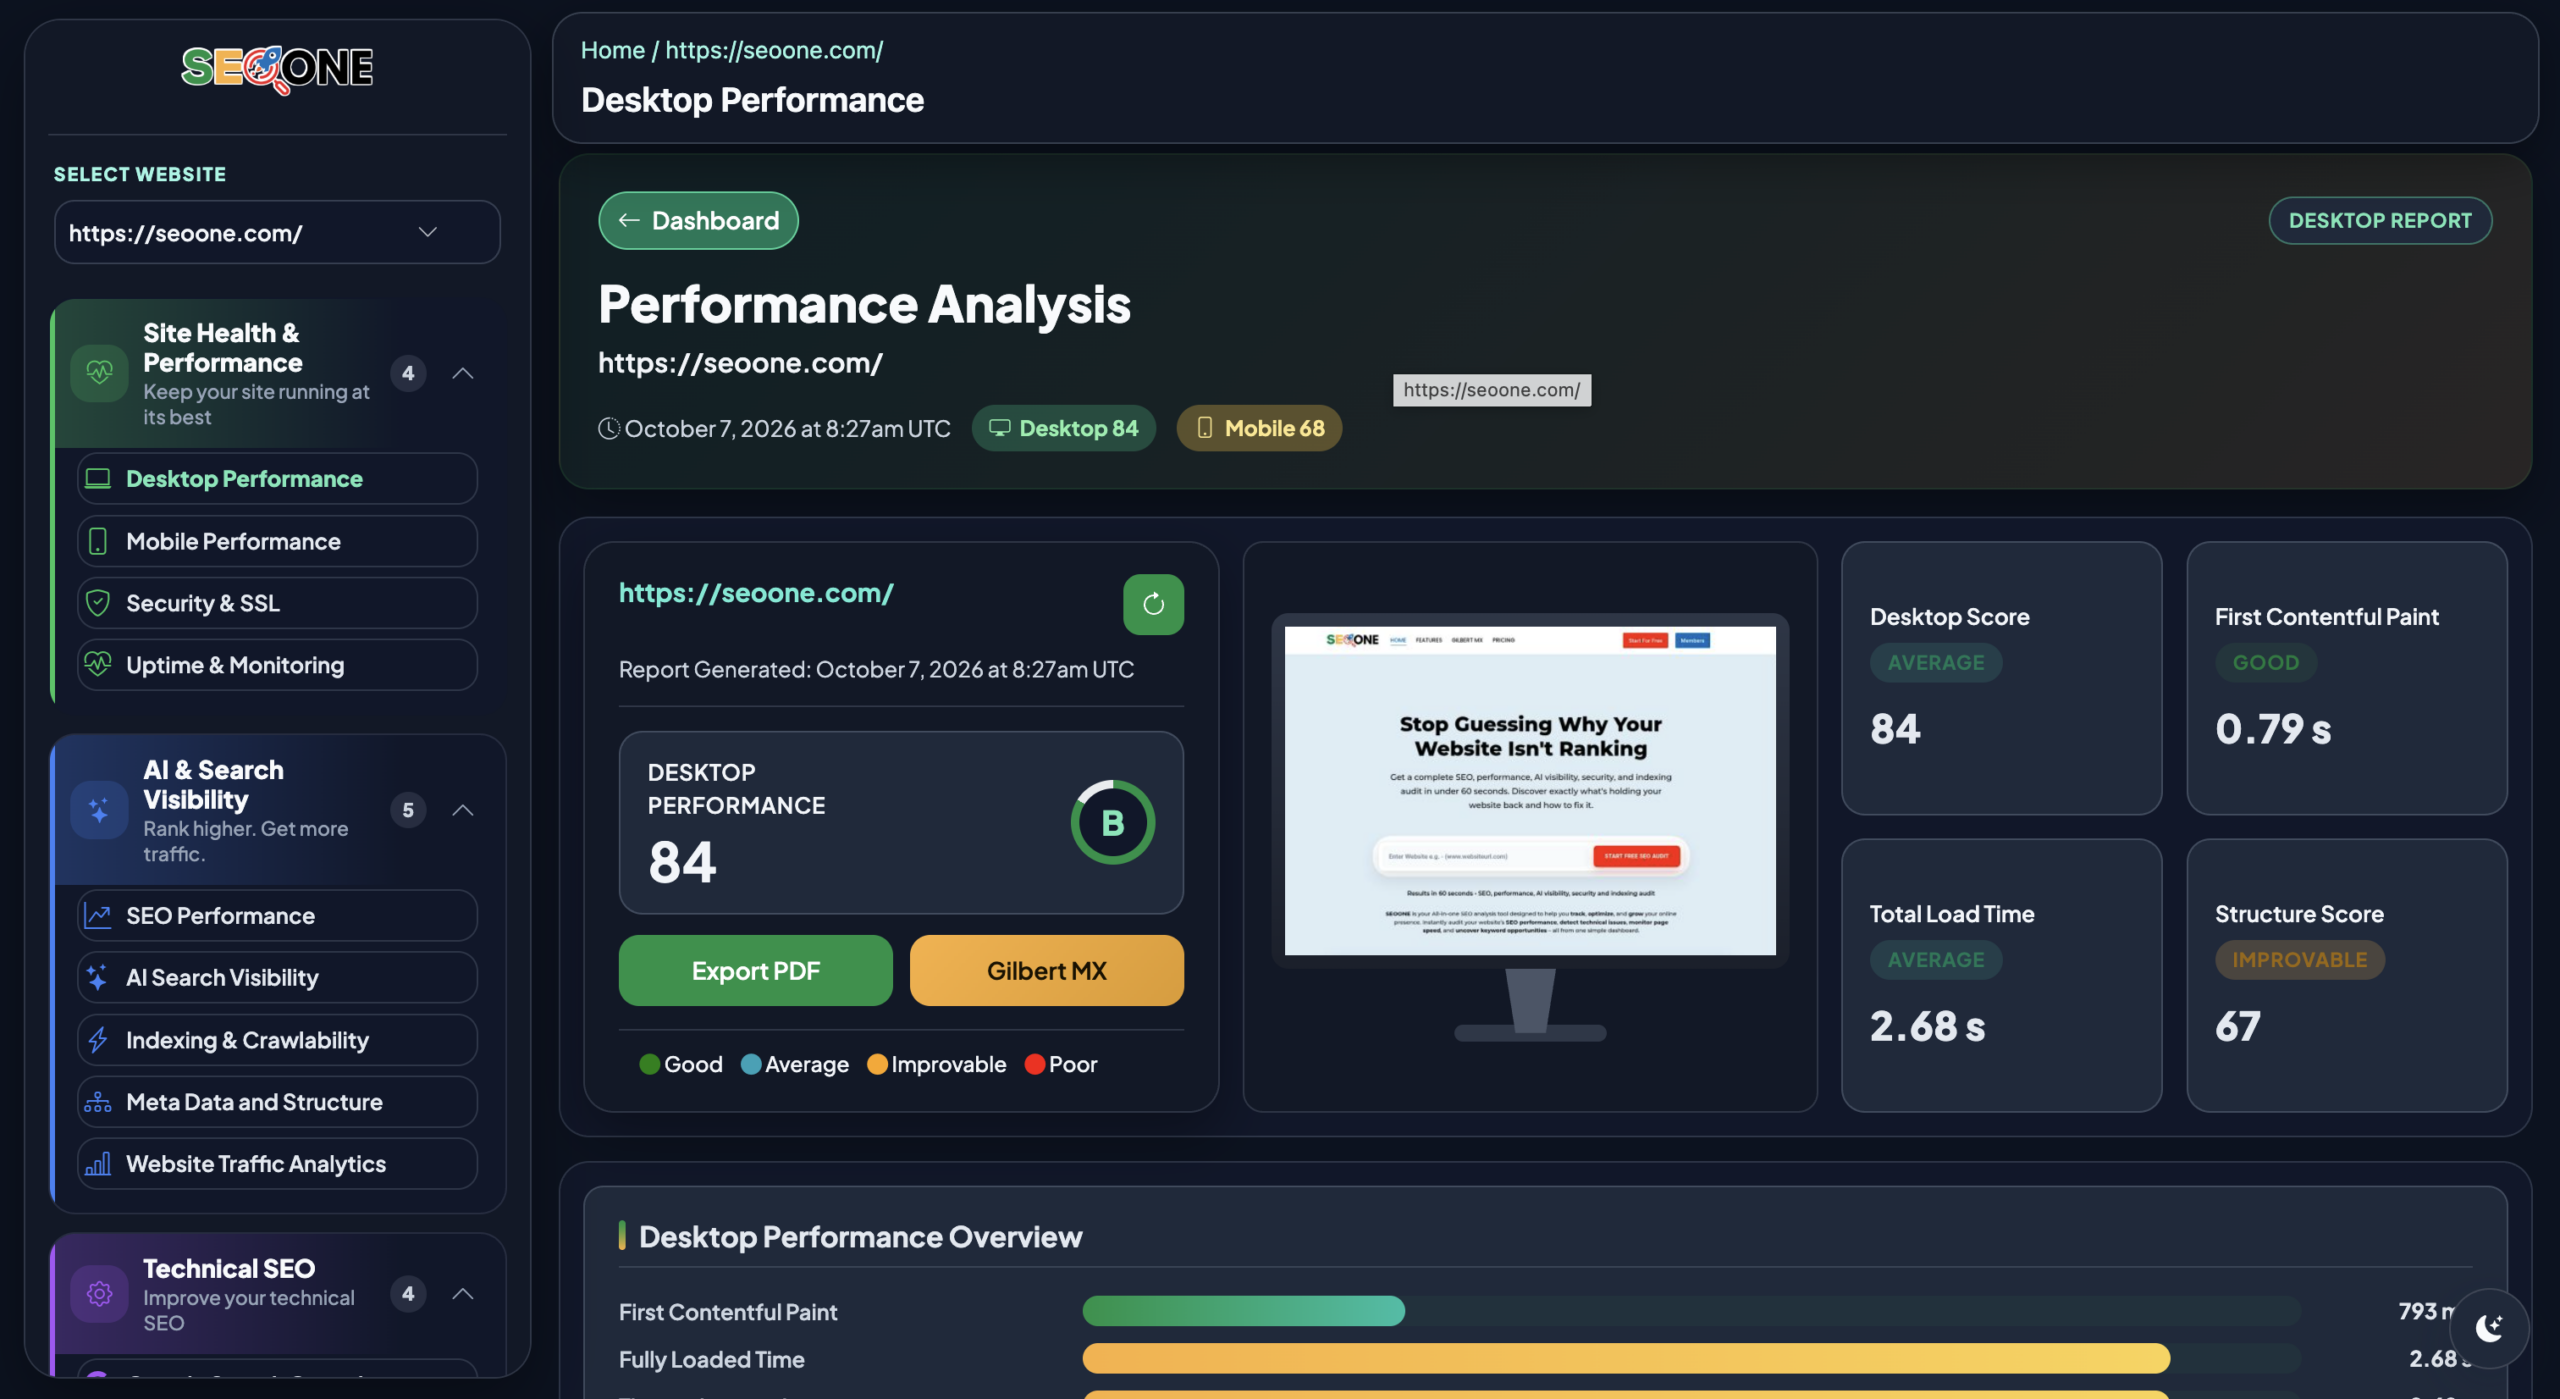Click the DESKTOP REPORT badge

(2380, 220)
